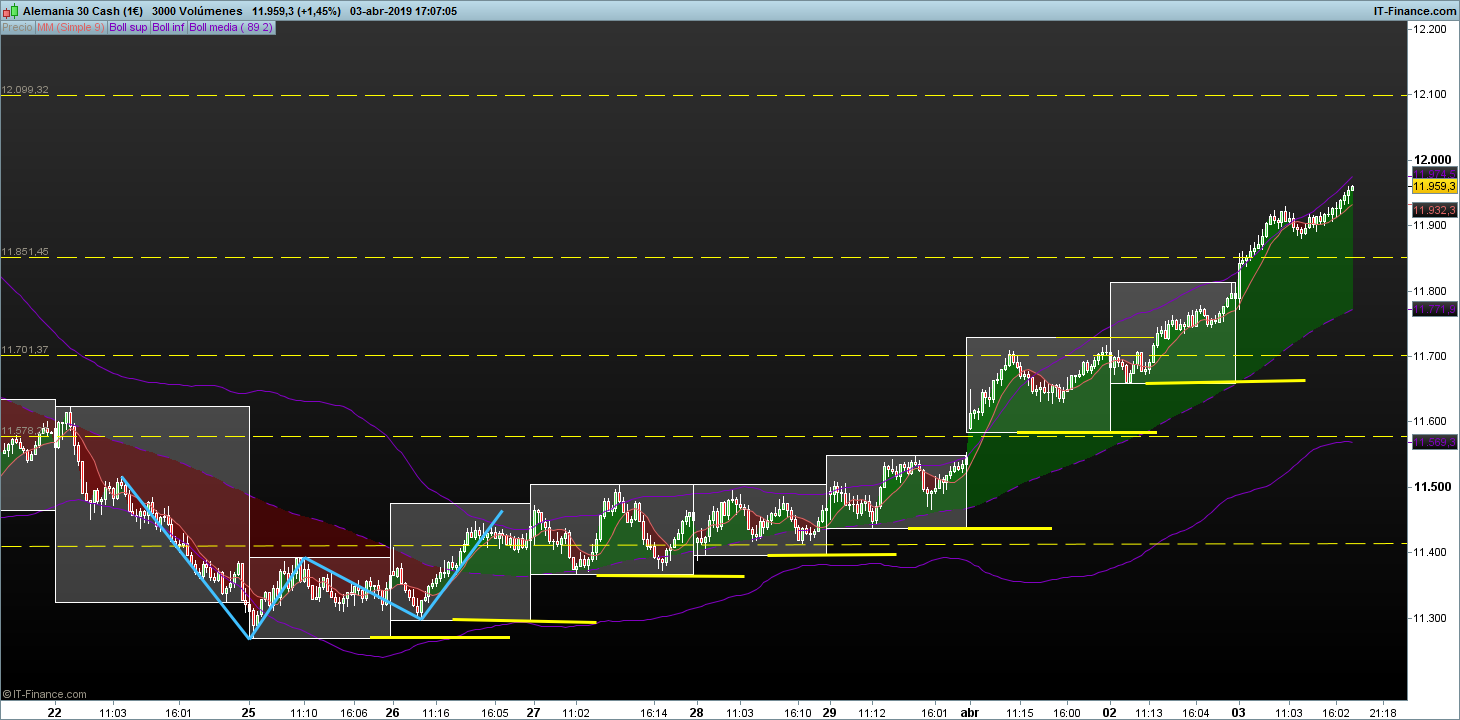Click the 11.578,3 yellow level label

pos(22,431)
